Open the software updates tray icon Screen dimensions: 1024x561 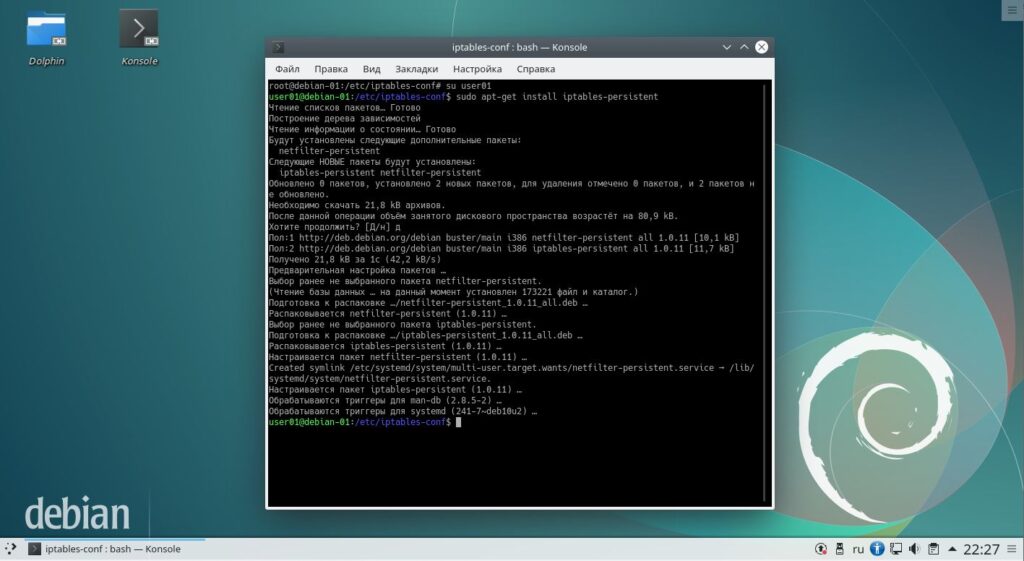click(x=821, y=549)
